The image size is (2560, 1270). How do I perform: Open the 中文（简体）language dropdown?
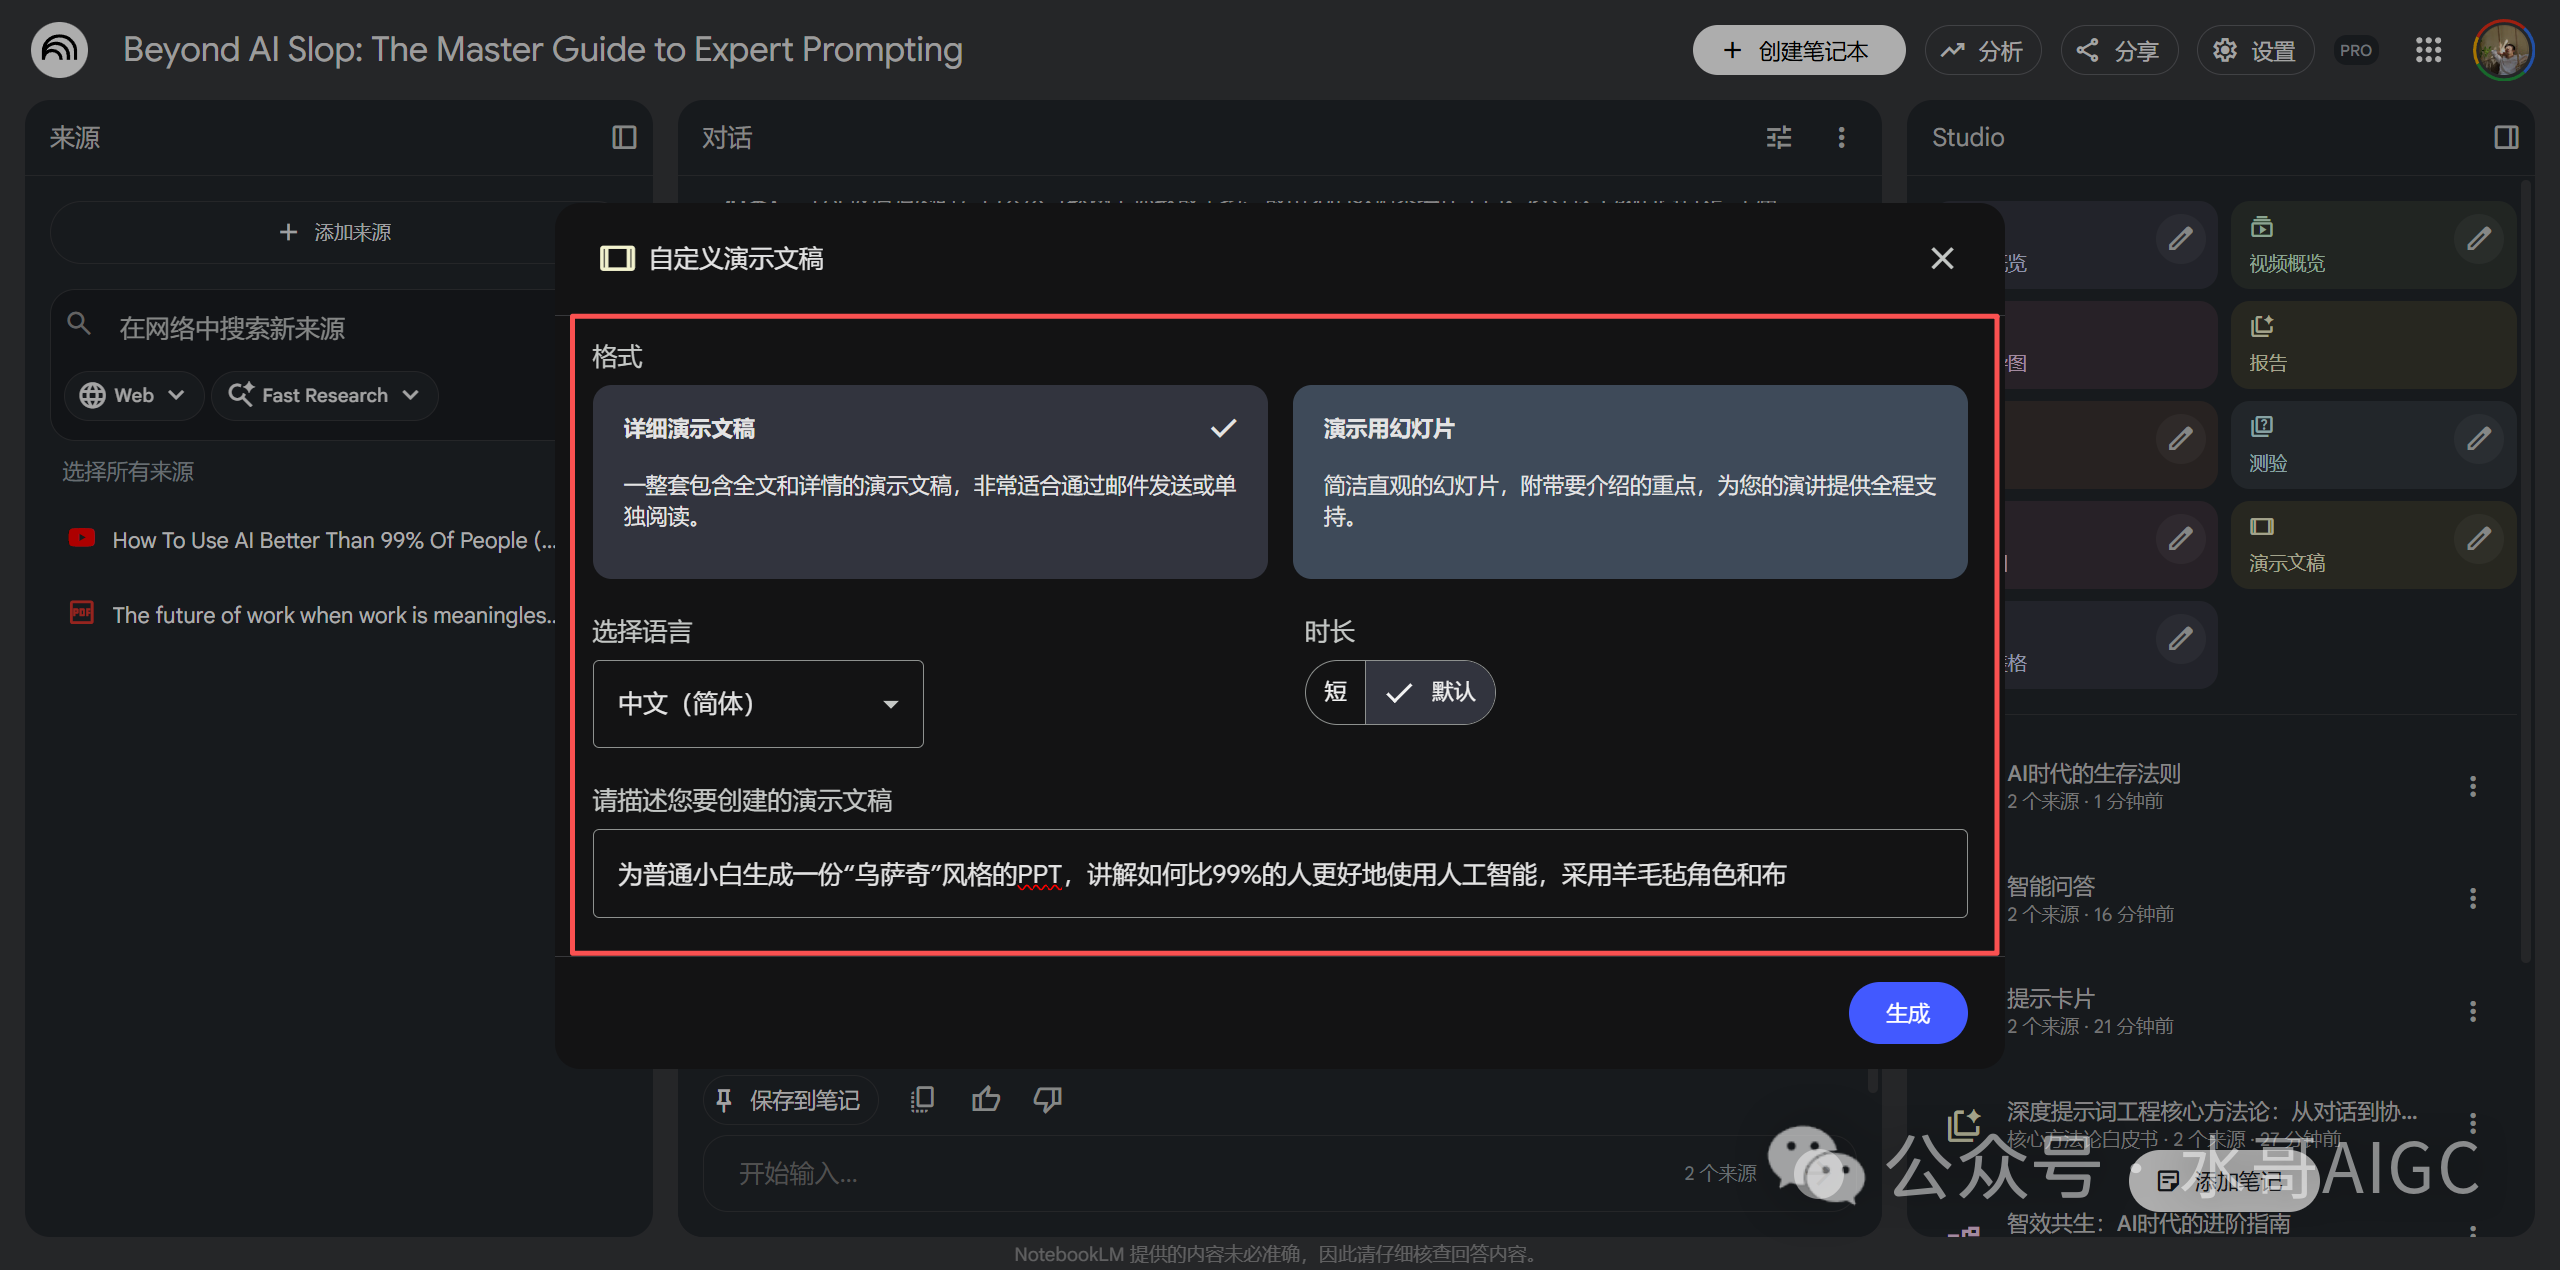tap(757, 703)
